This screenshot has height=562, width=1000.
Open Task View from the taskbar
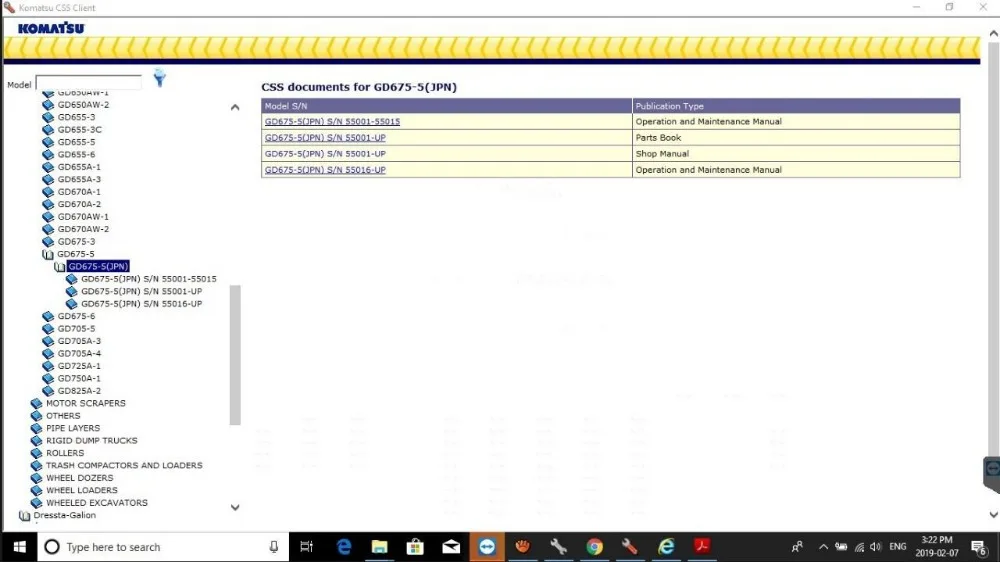click(307, 547)
